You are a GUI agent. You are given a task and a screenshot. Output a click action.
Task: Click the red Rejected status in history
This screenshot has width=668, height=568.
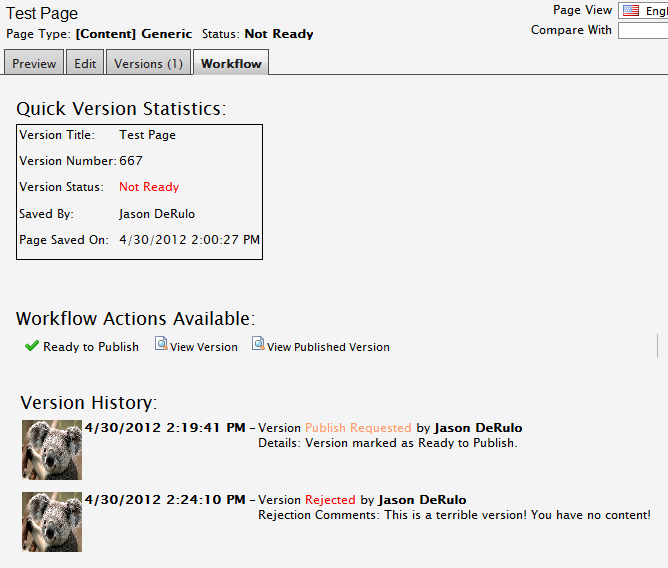pyautogui.click(x=330, y=500)
